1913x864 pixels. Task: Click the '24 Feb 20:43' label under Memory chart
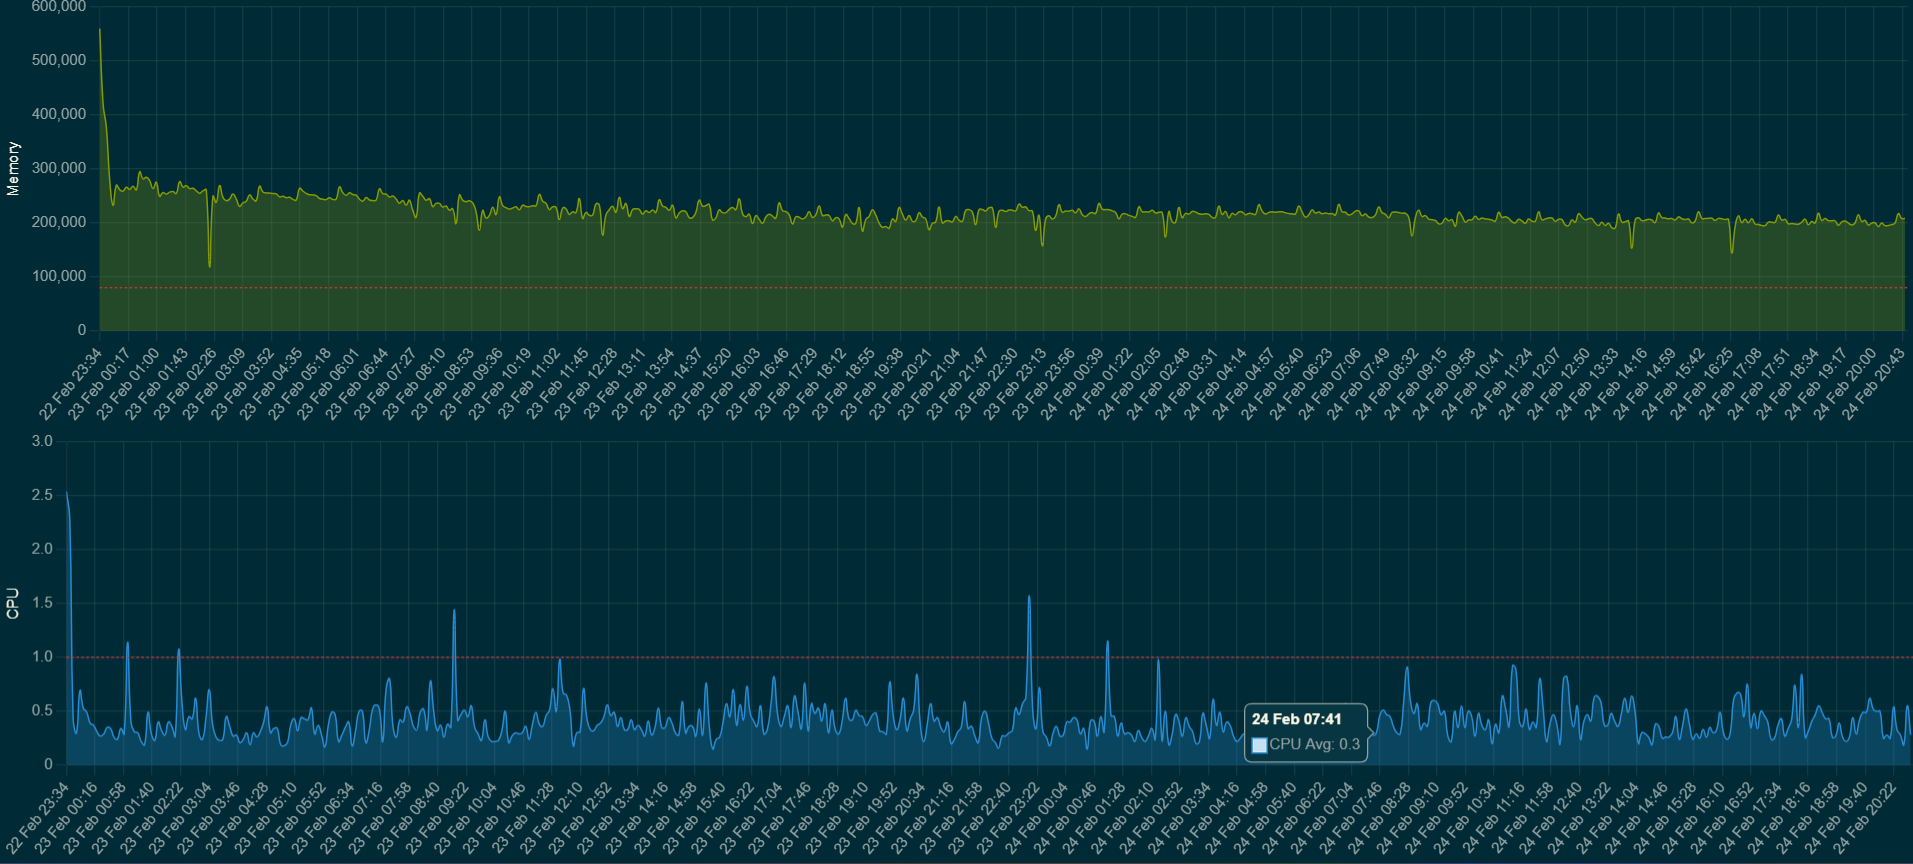1874,384
